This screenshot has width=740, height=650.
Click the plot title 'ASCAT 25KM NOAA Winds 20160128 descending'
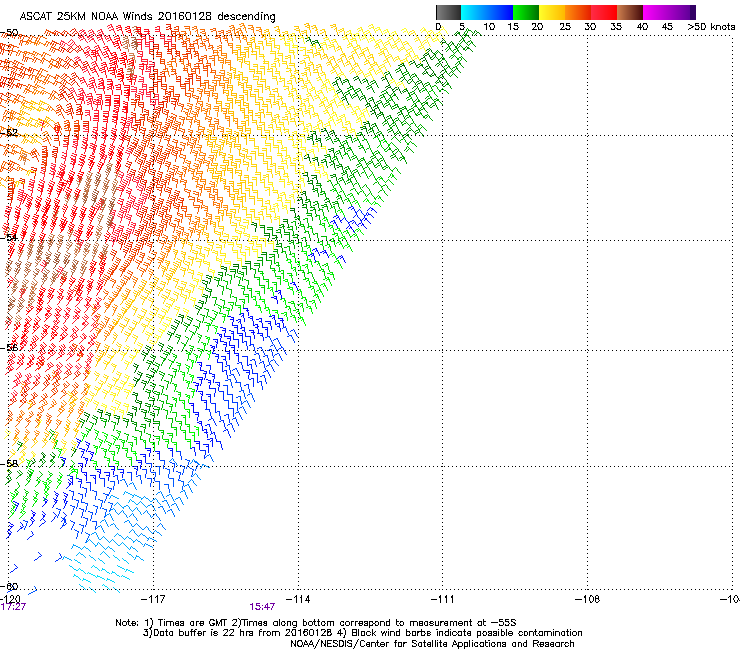[x=147, y=16]
